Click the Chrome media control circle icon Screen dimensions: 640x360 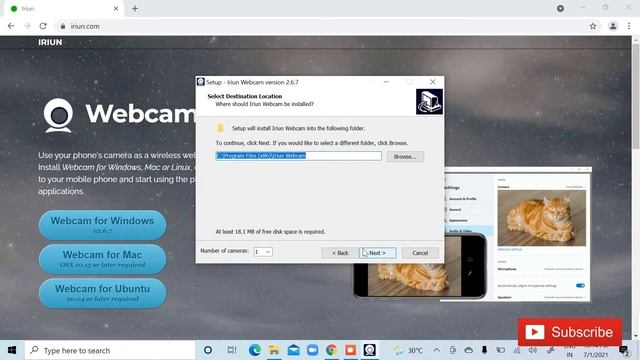pyautogui.click(x=560, y=8)
